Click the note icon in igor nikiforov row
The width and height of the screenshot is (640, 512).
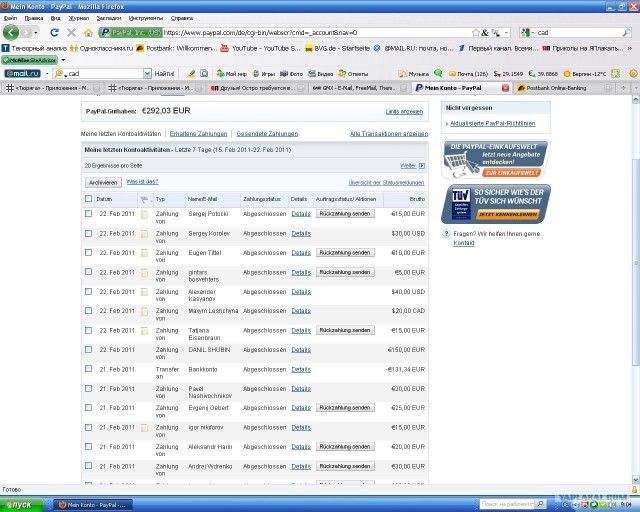pyautogui.click(x=144, y=428)
